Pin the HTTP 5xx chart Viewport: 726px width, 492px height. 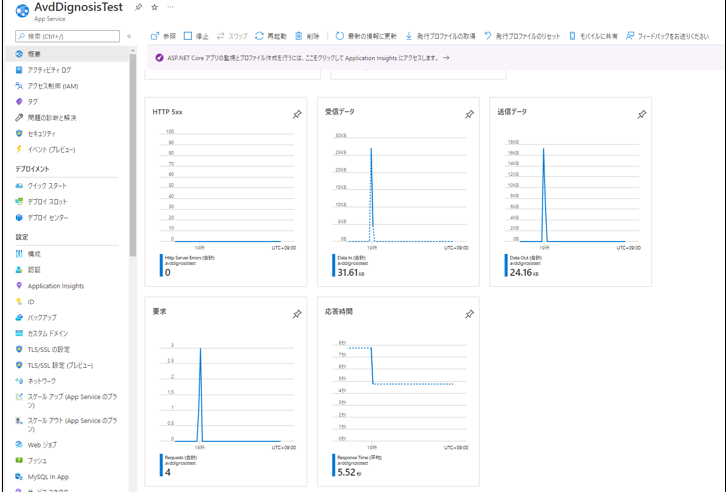(x=296, y=115)
